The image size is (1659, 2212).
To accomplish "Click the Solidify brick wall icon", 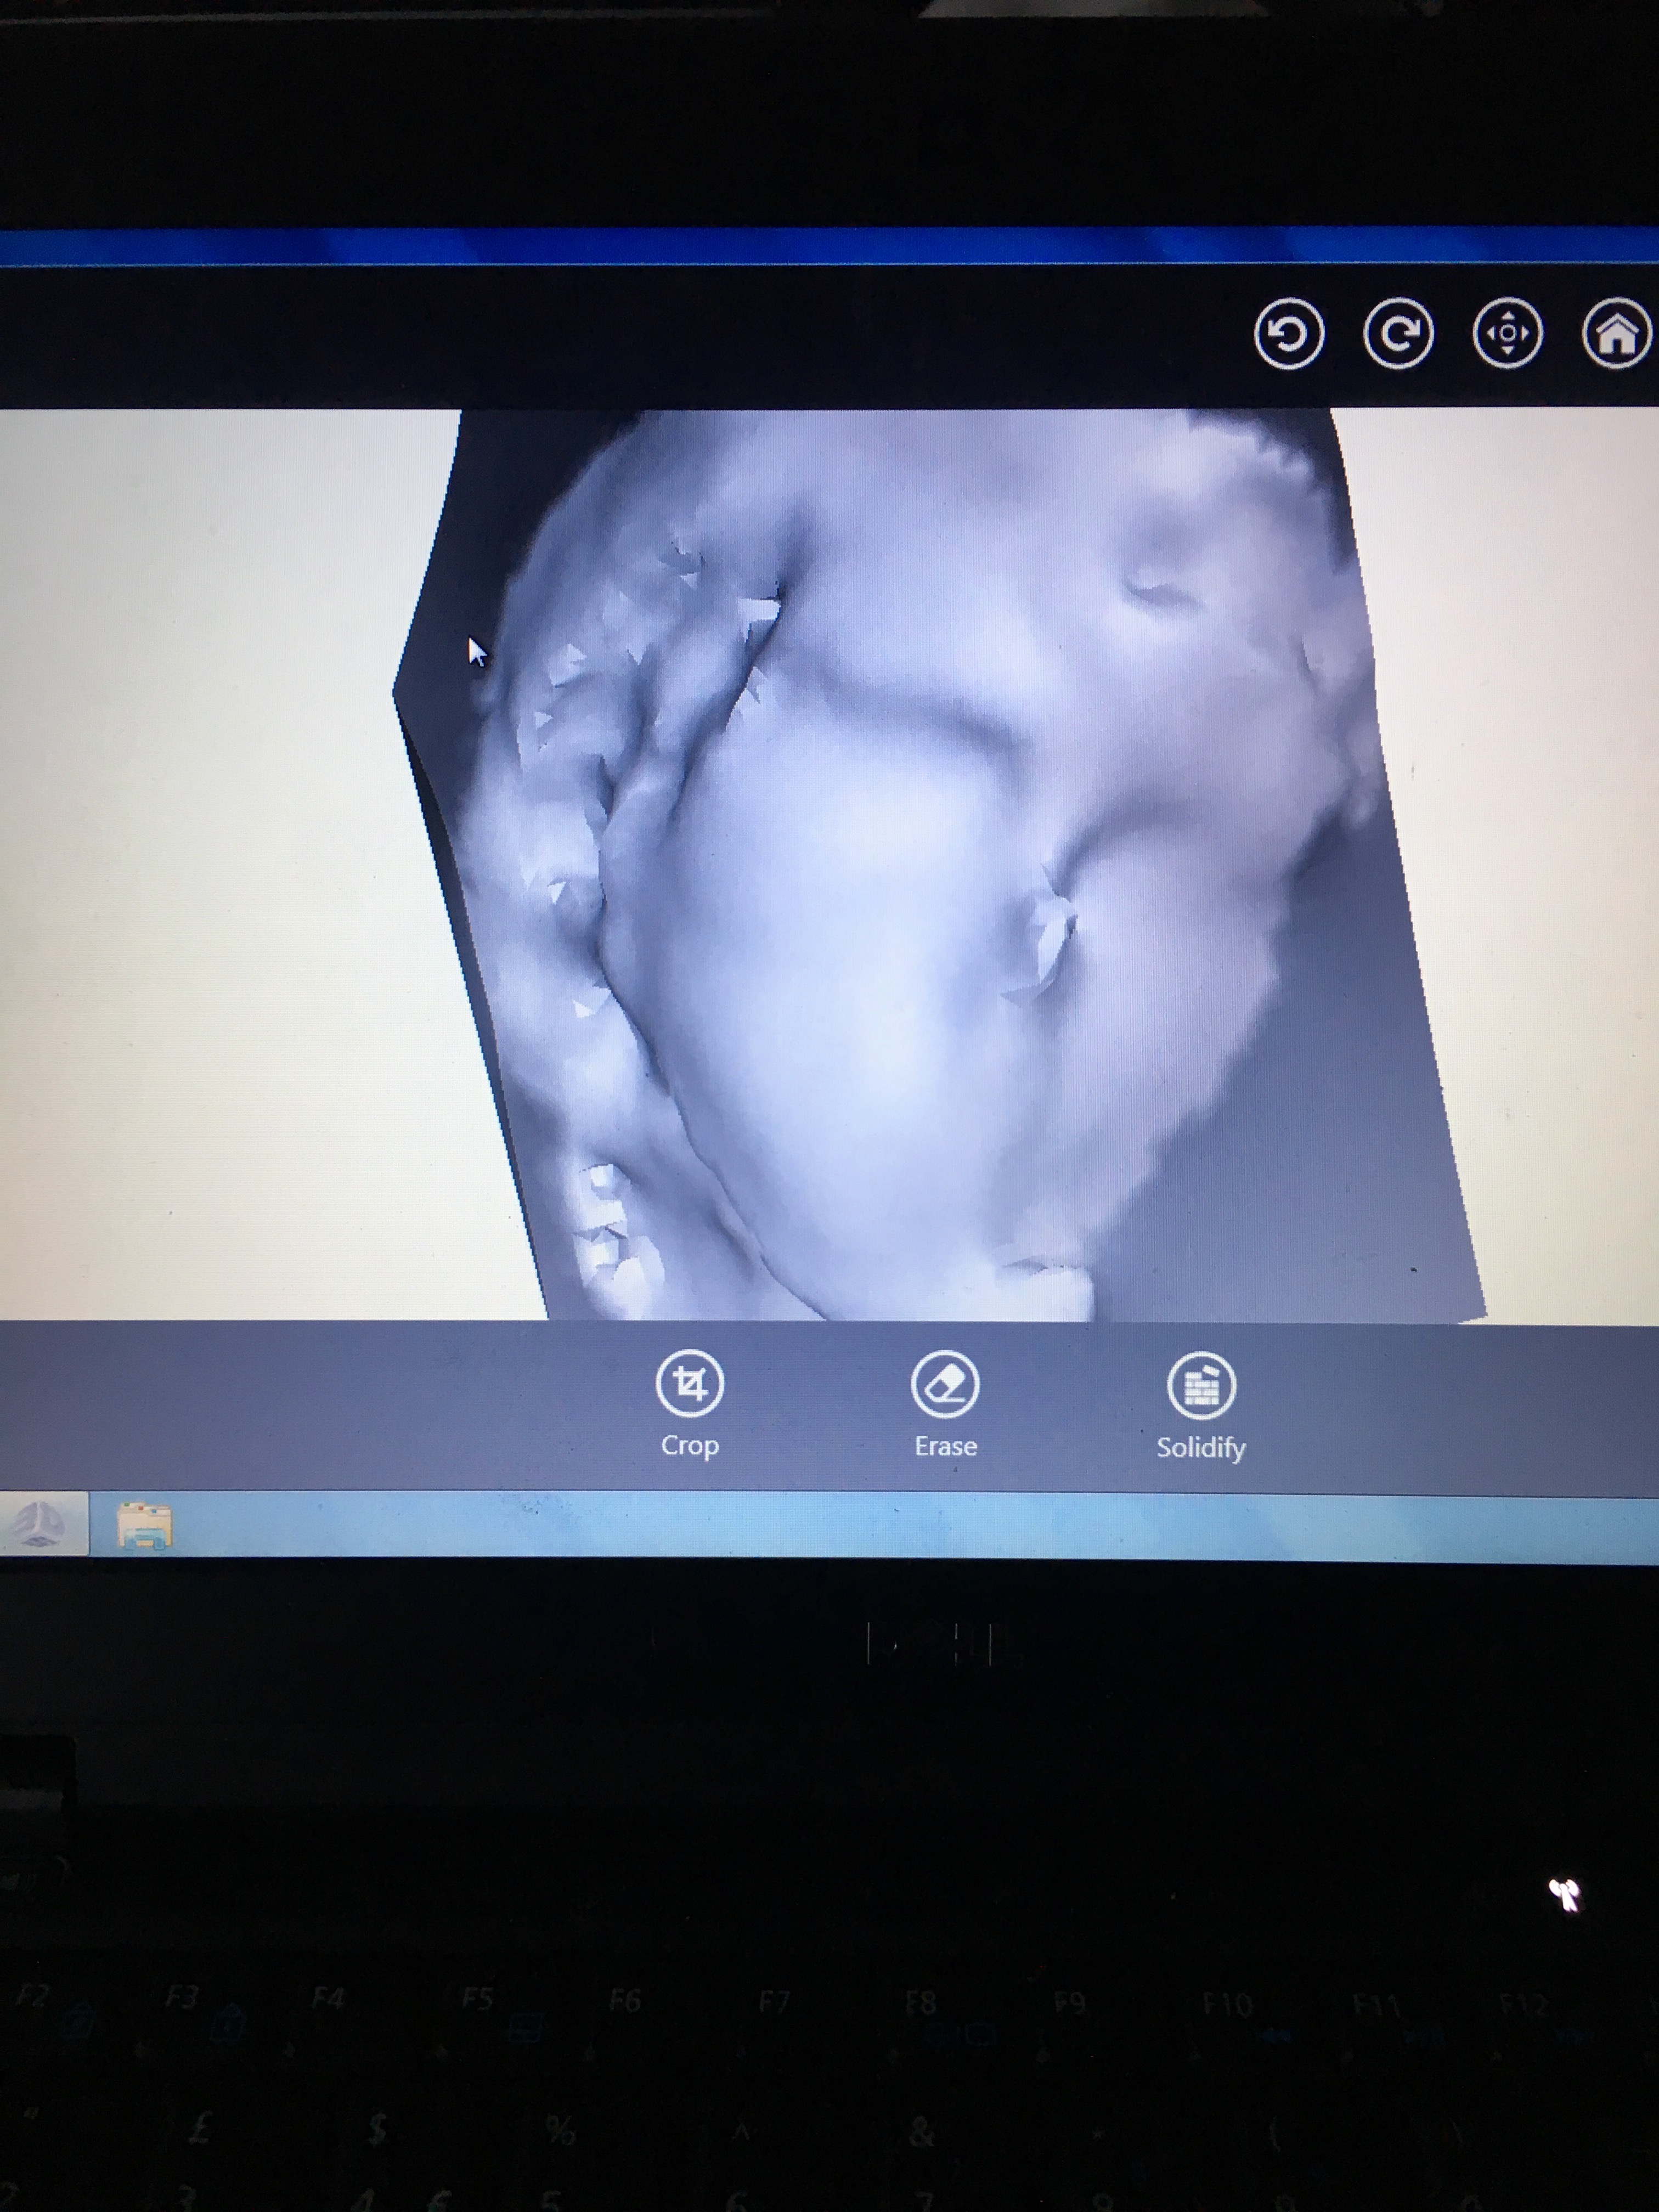I will point(1201,1386).
